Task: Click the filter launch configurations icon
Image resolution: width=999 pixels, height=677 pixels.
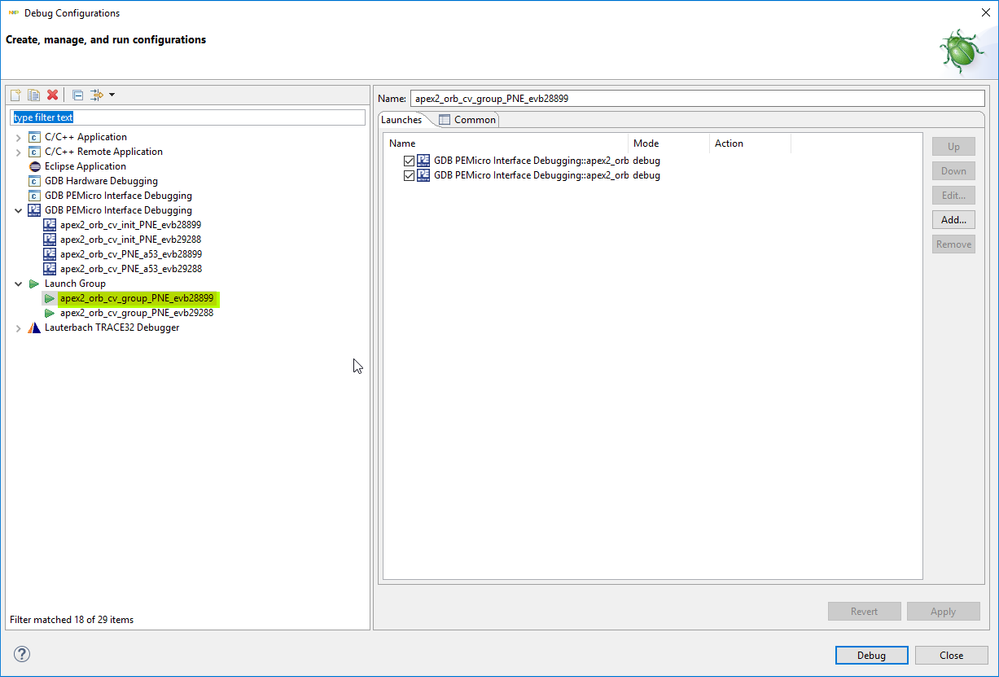Action: click(x=97, y=95)
